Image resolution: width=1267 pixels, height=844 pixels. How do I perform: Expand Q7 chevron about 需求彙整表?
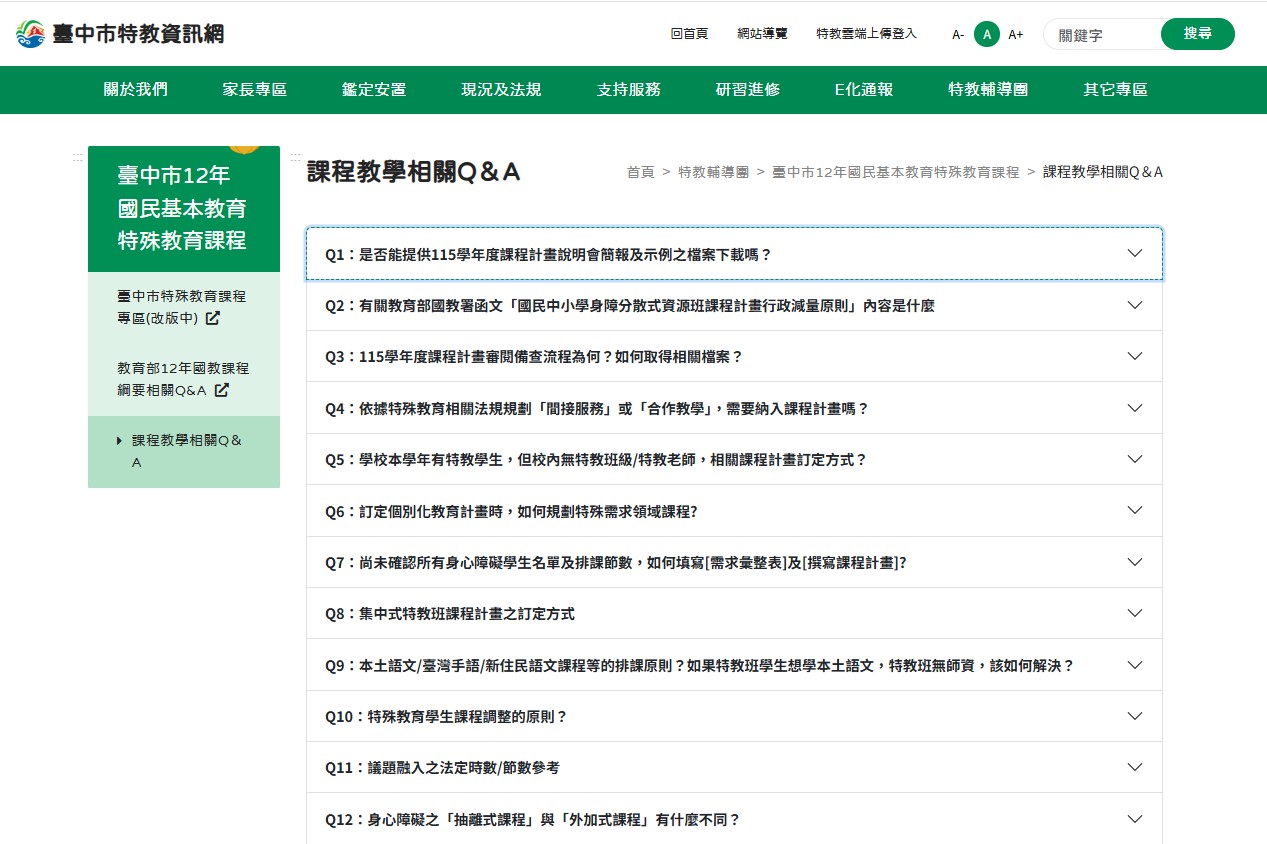point(1134,562)
